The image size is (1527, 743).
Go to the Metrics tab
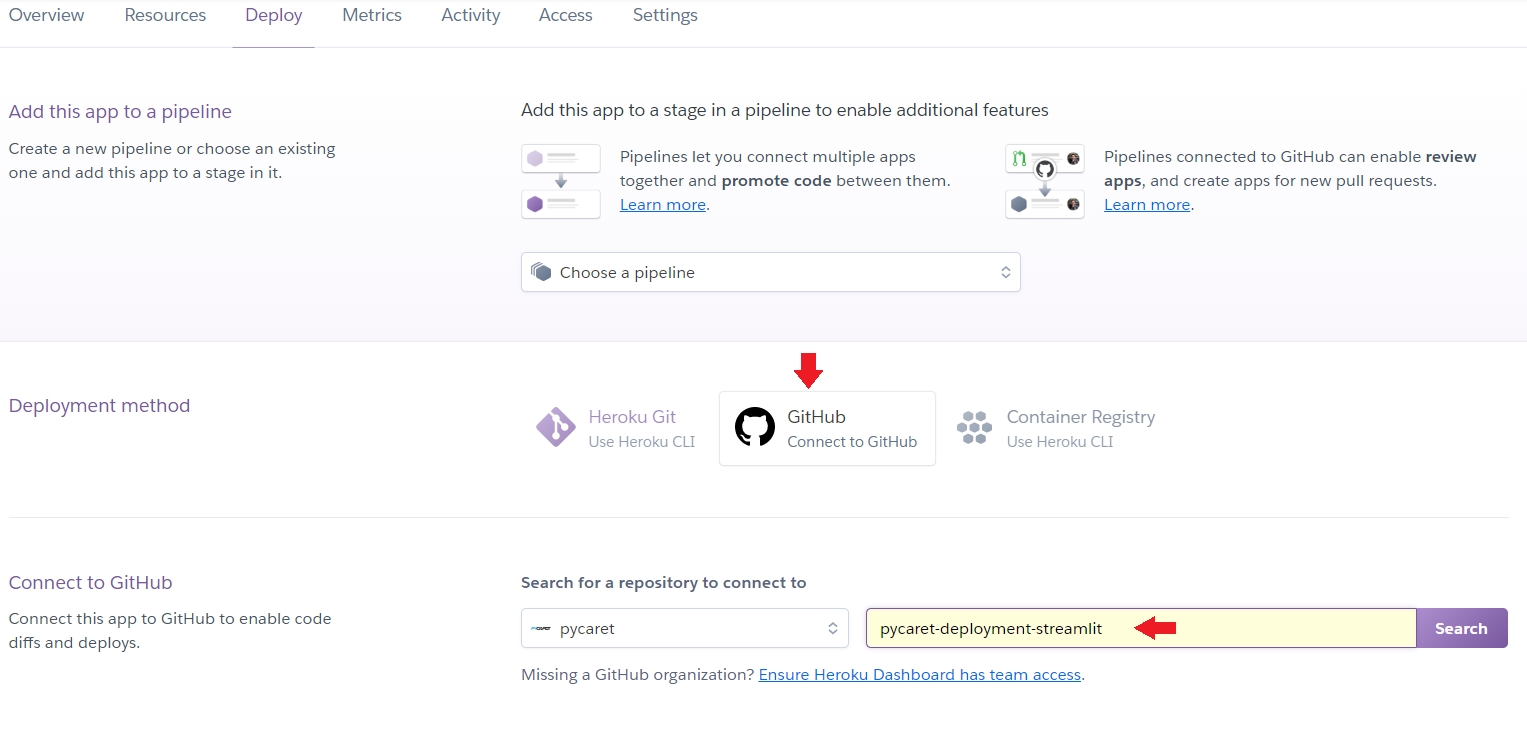point(371,15)
